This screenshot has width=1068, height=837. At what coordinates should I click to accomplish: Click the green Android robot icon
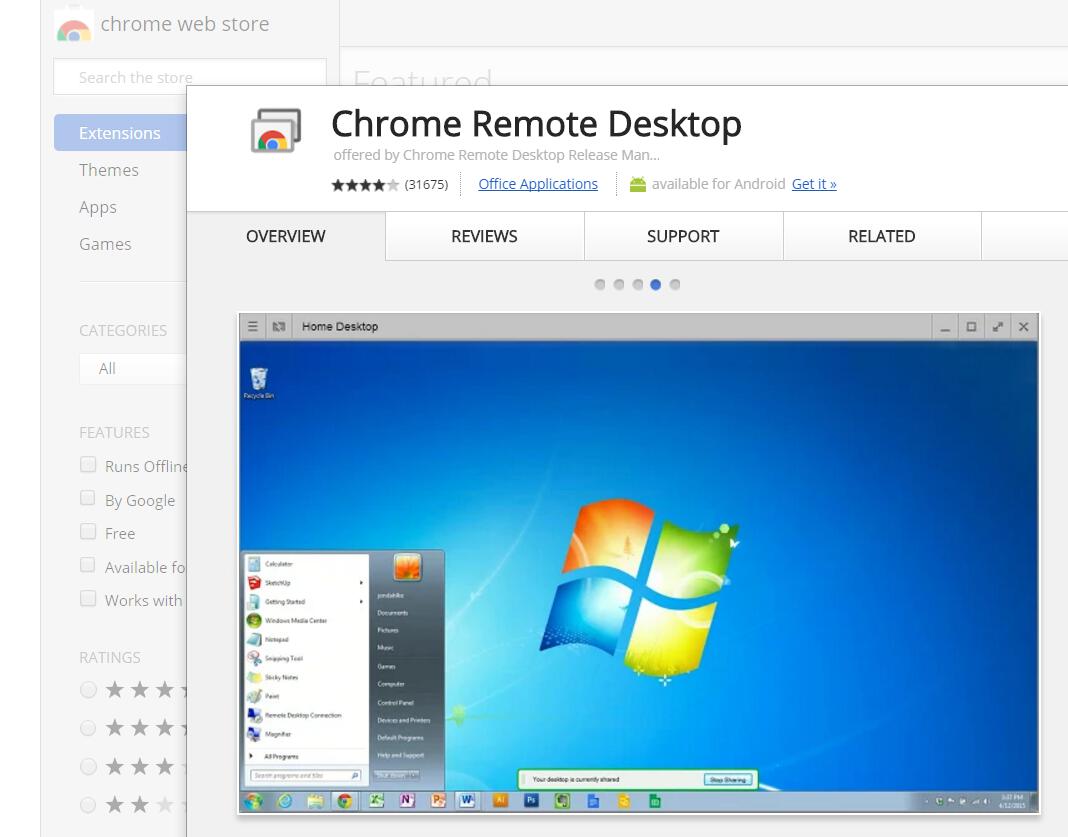[x=638, y=184]
